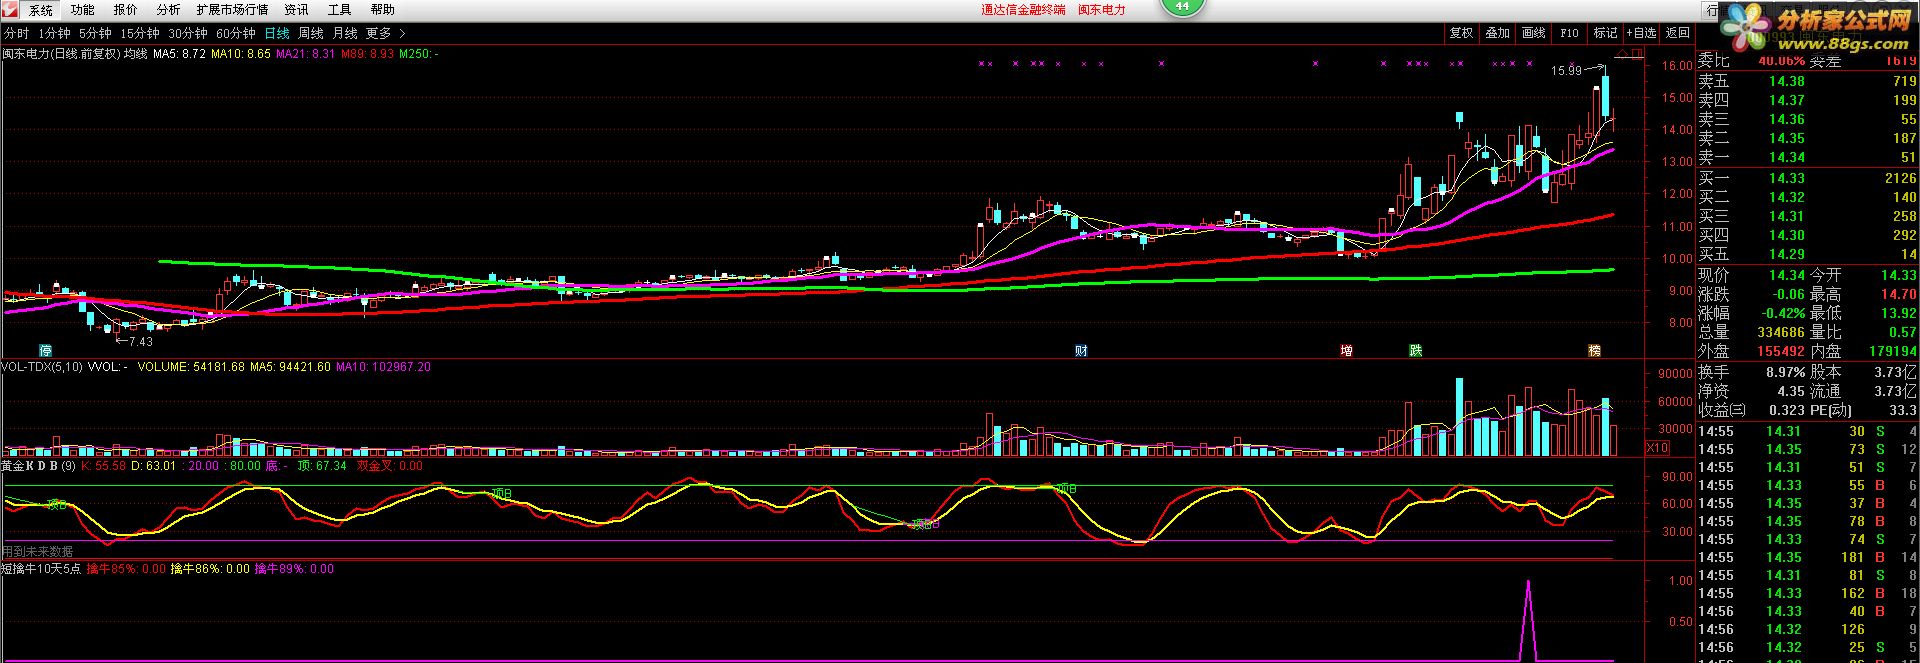Viewport: 1920px width, 663px height.
Task: Click the 卖五 14.38 order row
Action: point(1807,81)
